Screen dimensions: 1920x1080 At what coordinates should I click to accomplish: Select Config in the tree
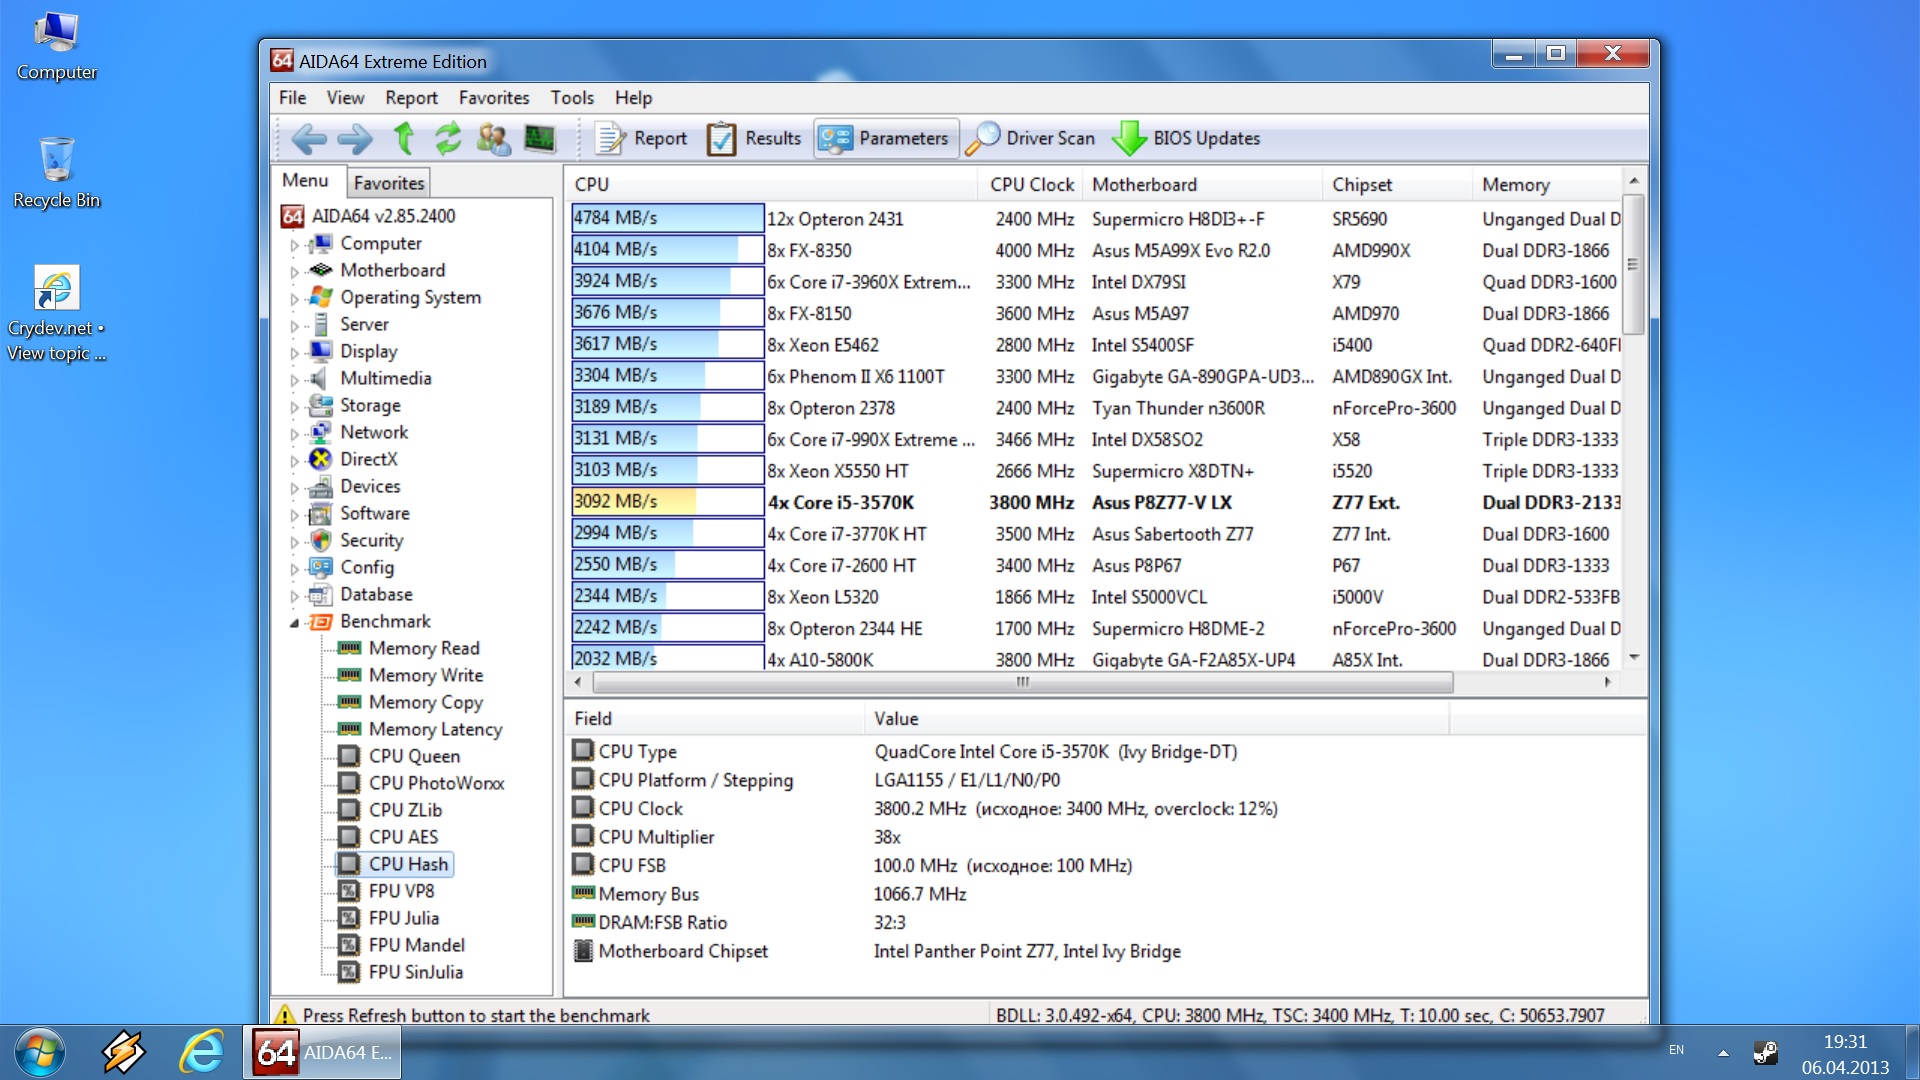(367, 567)
